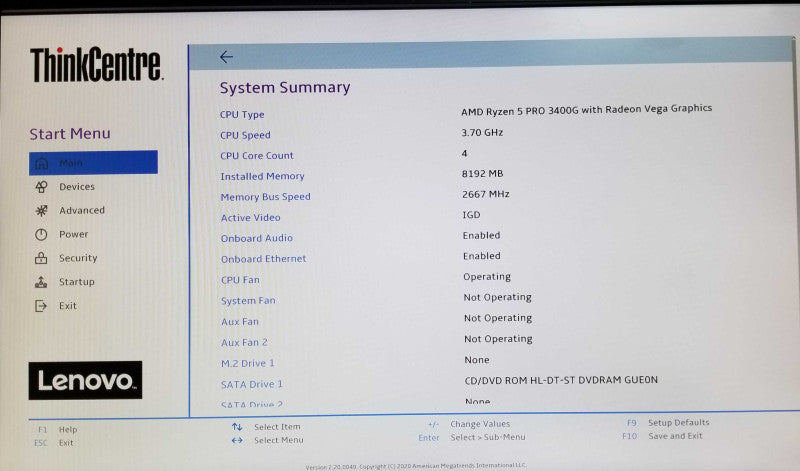Click the CPU Type label
Screen dimensions: 800x471
coord(242,115)
